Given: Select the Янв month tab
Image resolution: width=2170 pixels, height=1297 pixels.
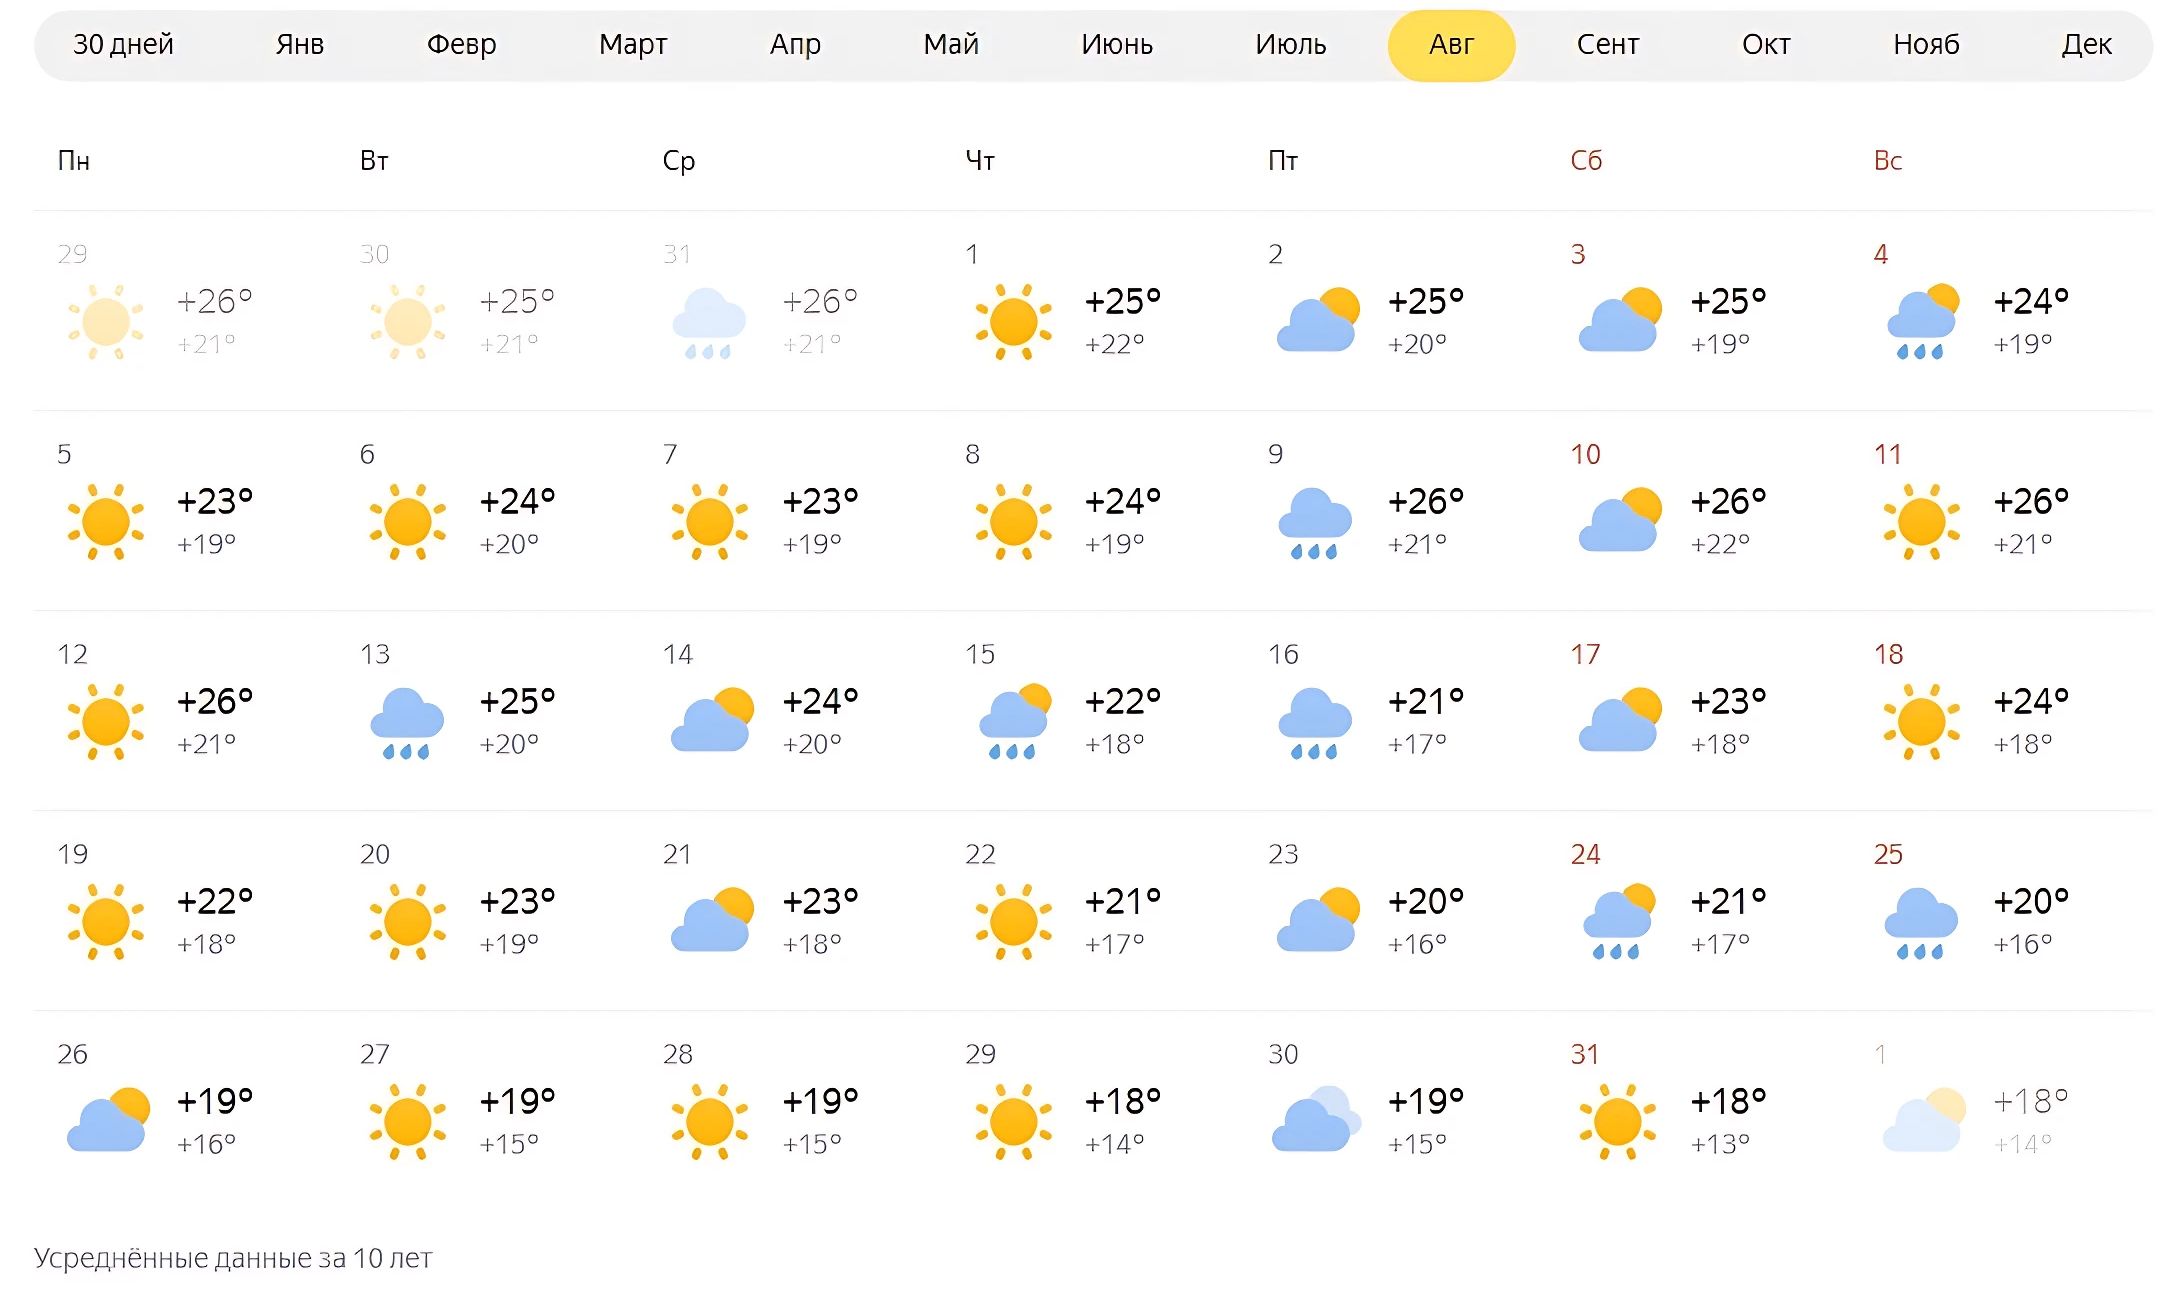Looking at the screenshot, I should point(300,45).
